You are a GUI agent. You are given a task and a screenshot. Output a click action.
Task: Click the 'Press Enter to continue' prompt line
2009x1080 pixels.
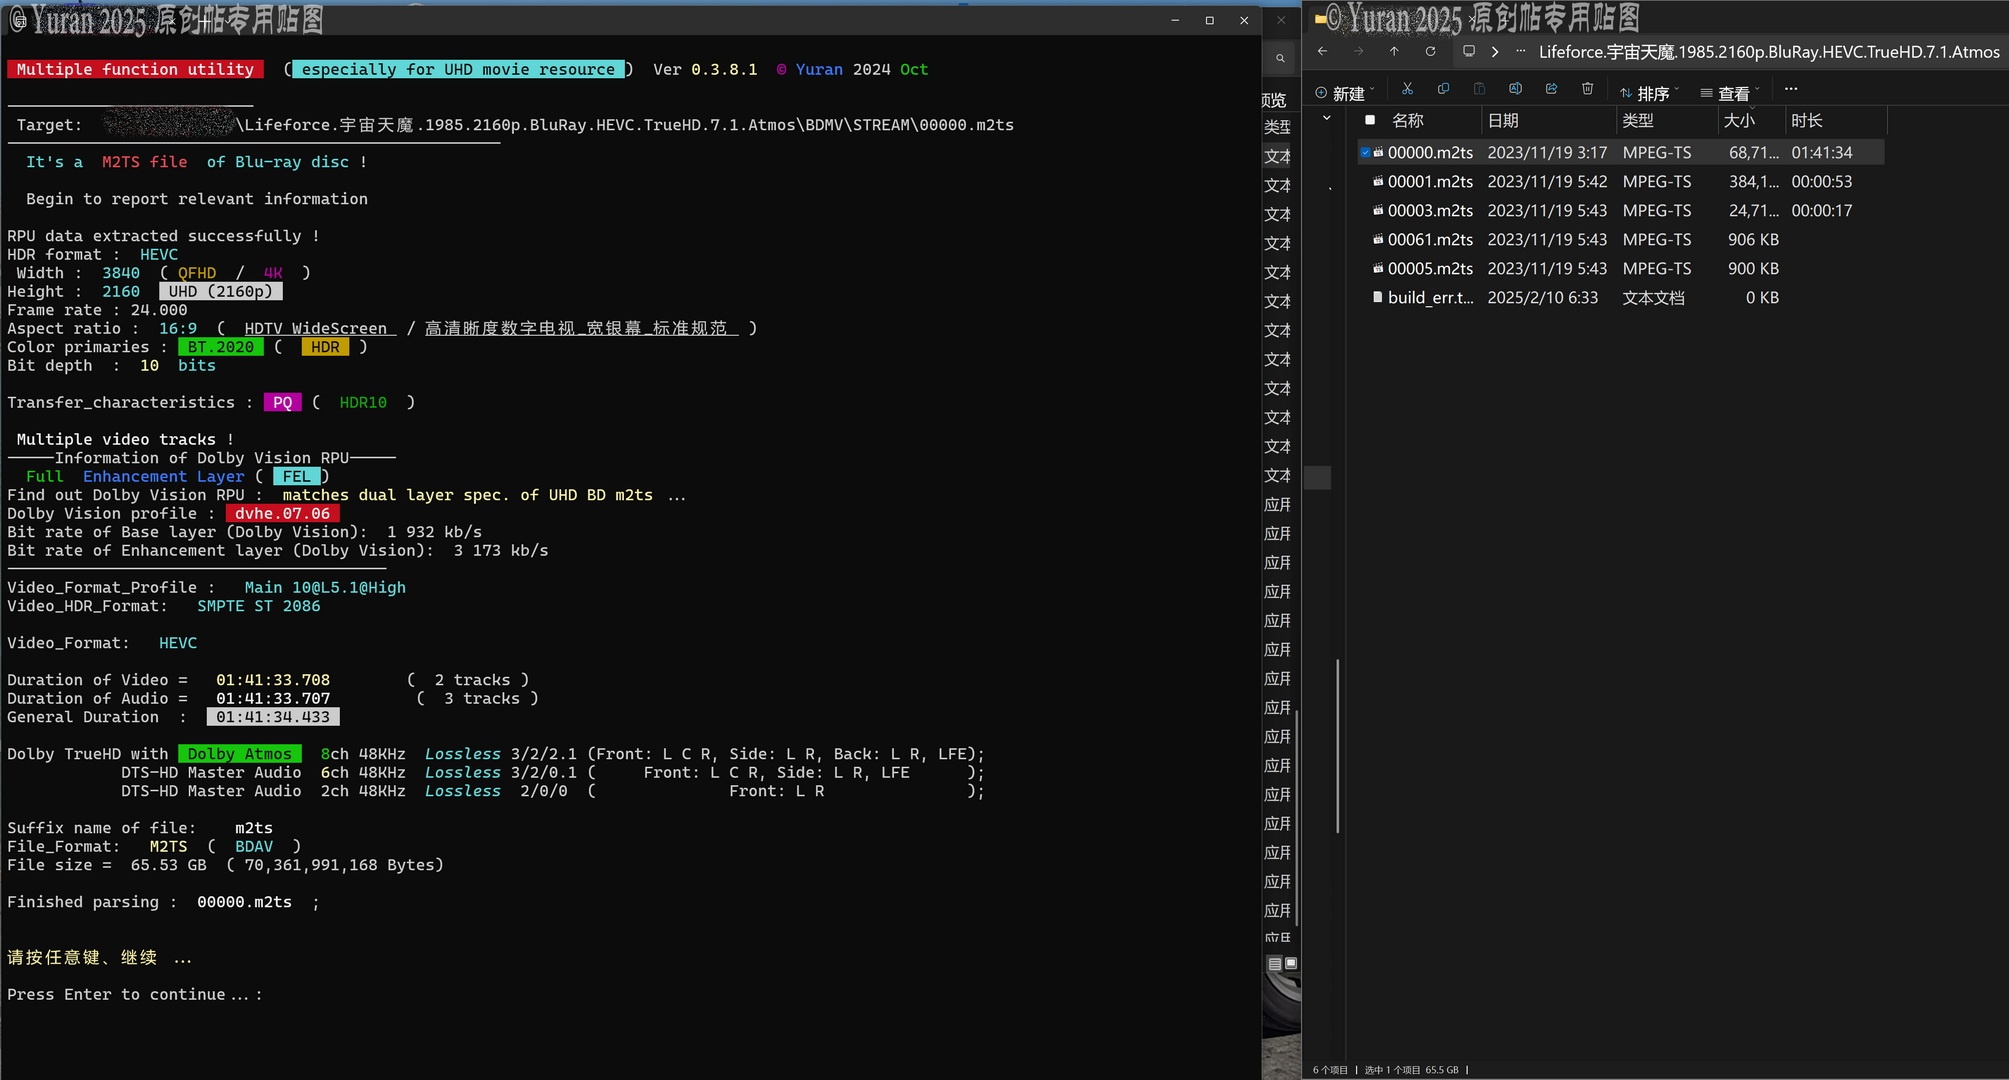(134, 994)
